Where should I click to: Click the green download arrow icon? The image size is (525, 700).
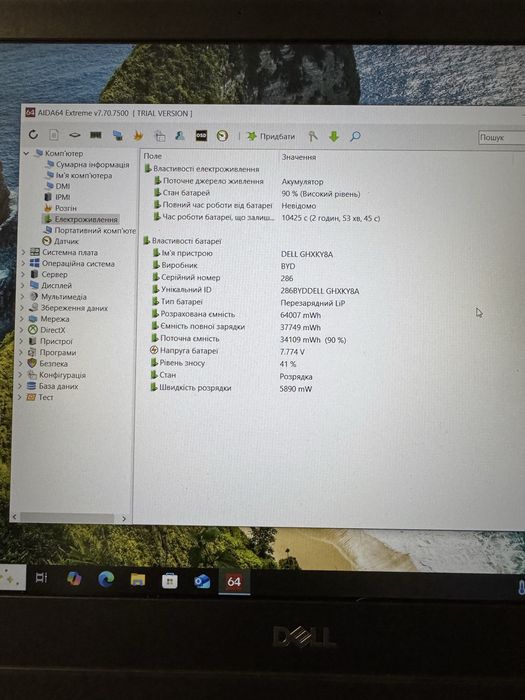(x=333, y=137)
